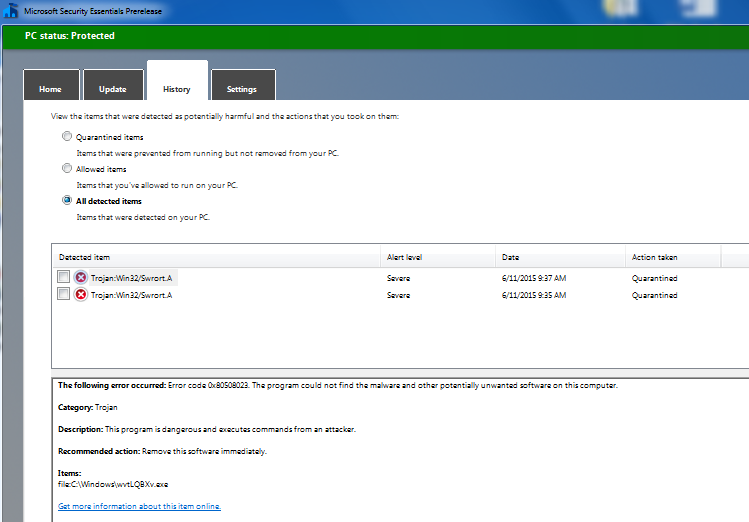Click Quarantined action in 9:37 AM row
This screenshot has width=749, height=522.
[x=654, y=278]
